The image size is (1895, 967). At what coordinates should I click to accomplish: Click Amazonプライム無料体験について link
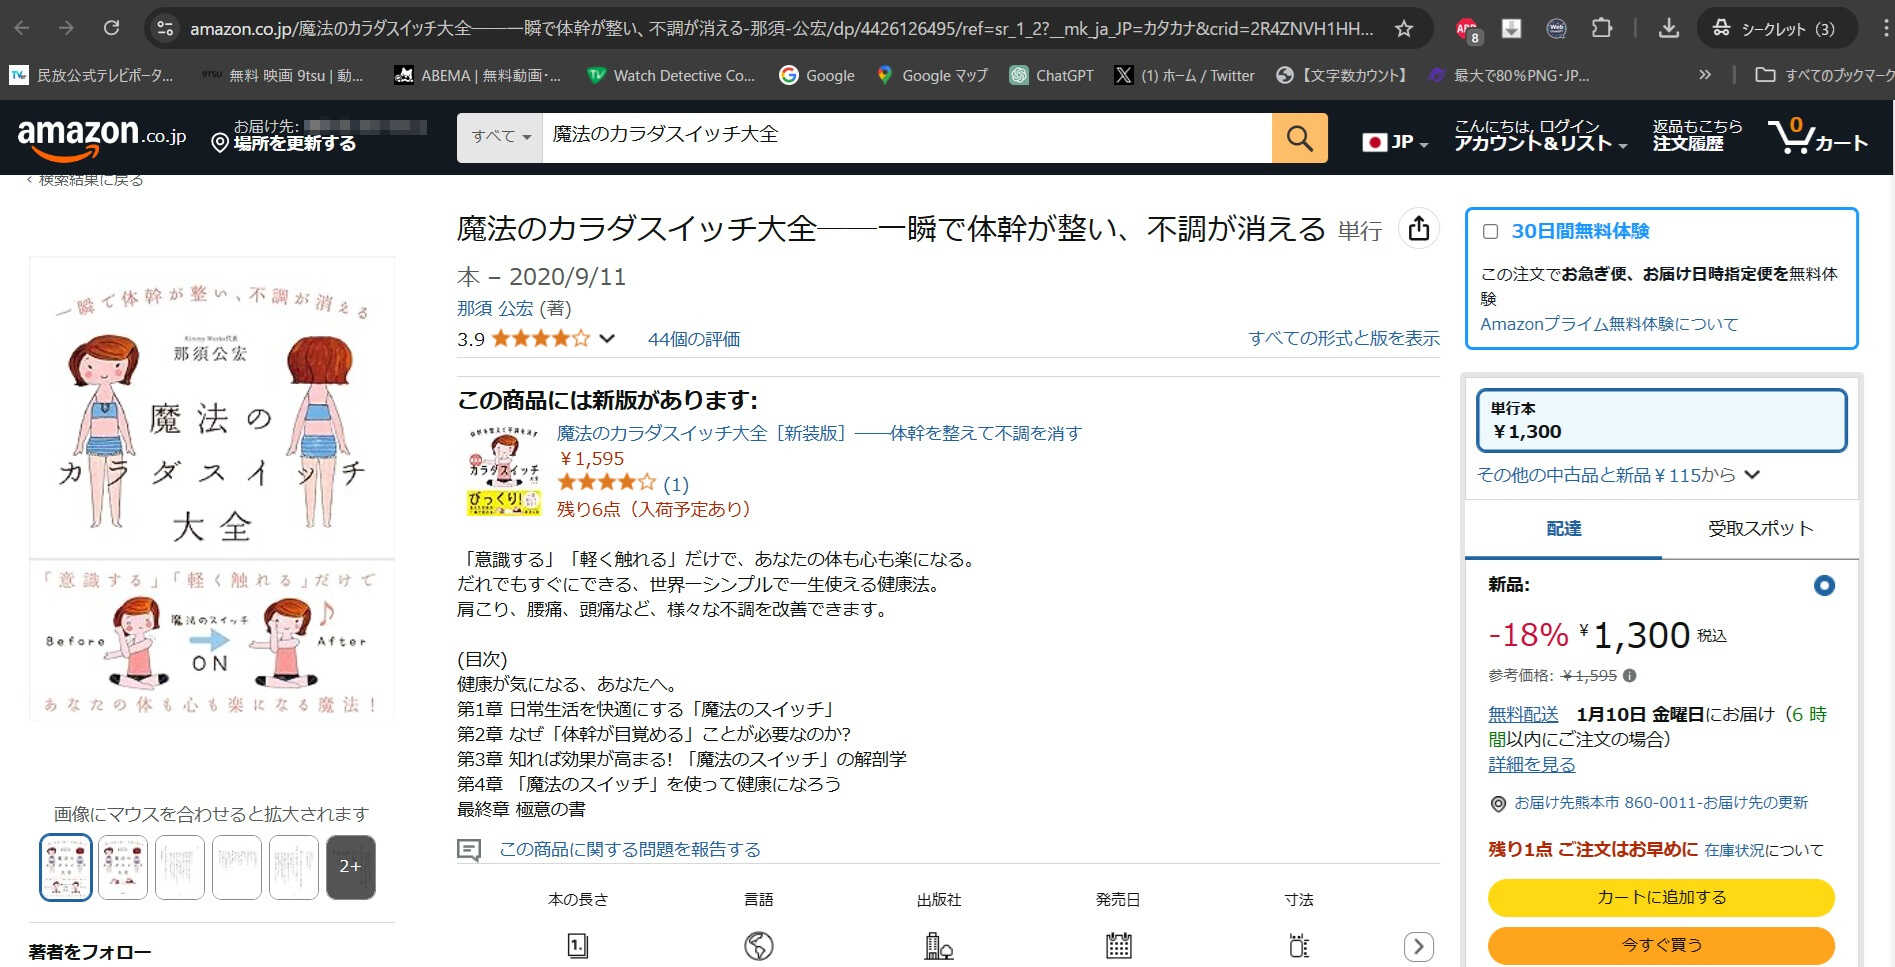[x=1609, y=324]
